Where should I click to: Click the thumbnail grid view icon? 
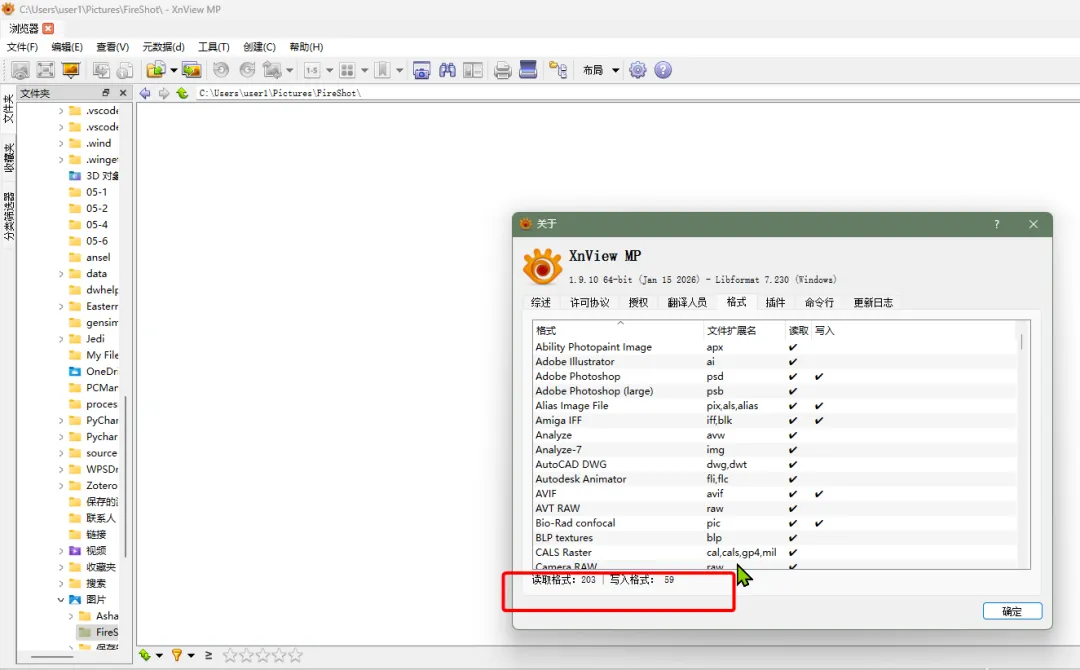[x=347, y=70]
